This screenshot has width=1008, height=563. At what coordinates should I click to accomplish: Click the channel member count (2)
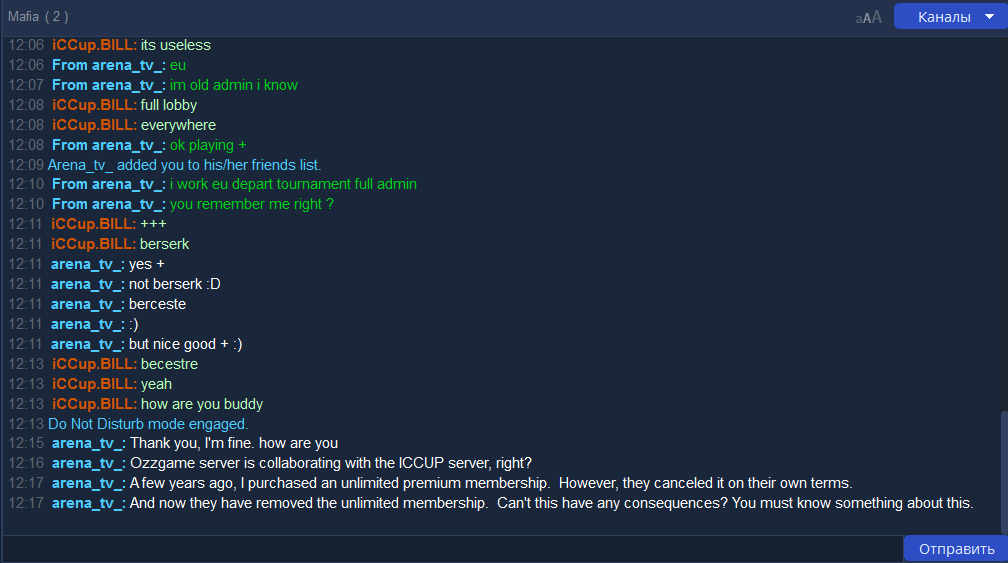pos(57,17)
